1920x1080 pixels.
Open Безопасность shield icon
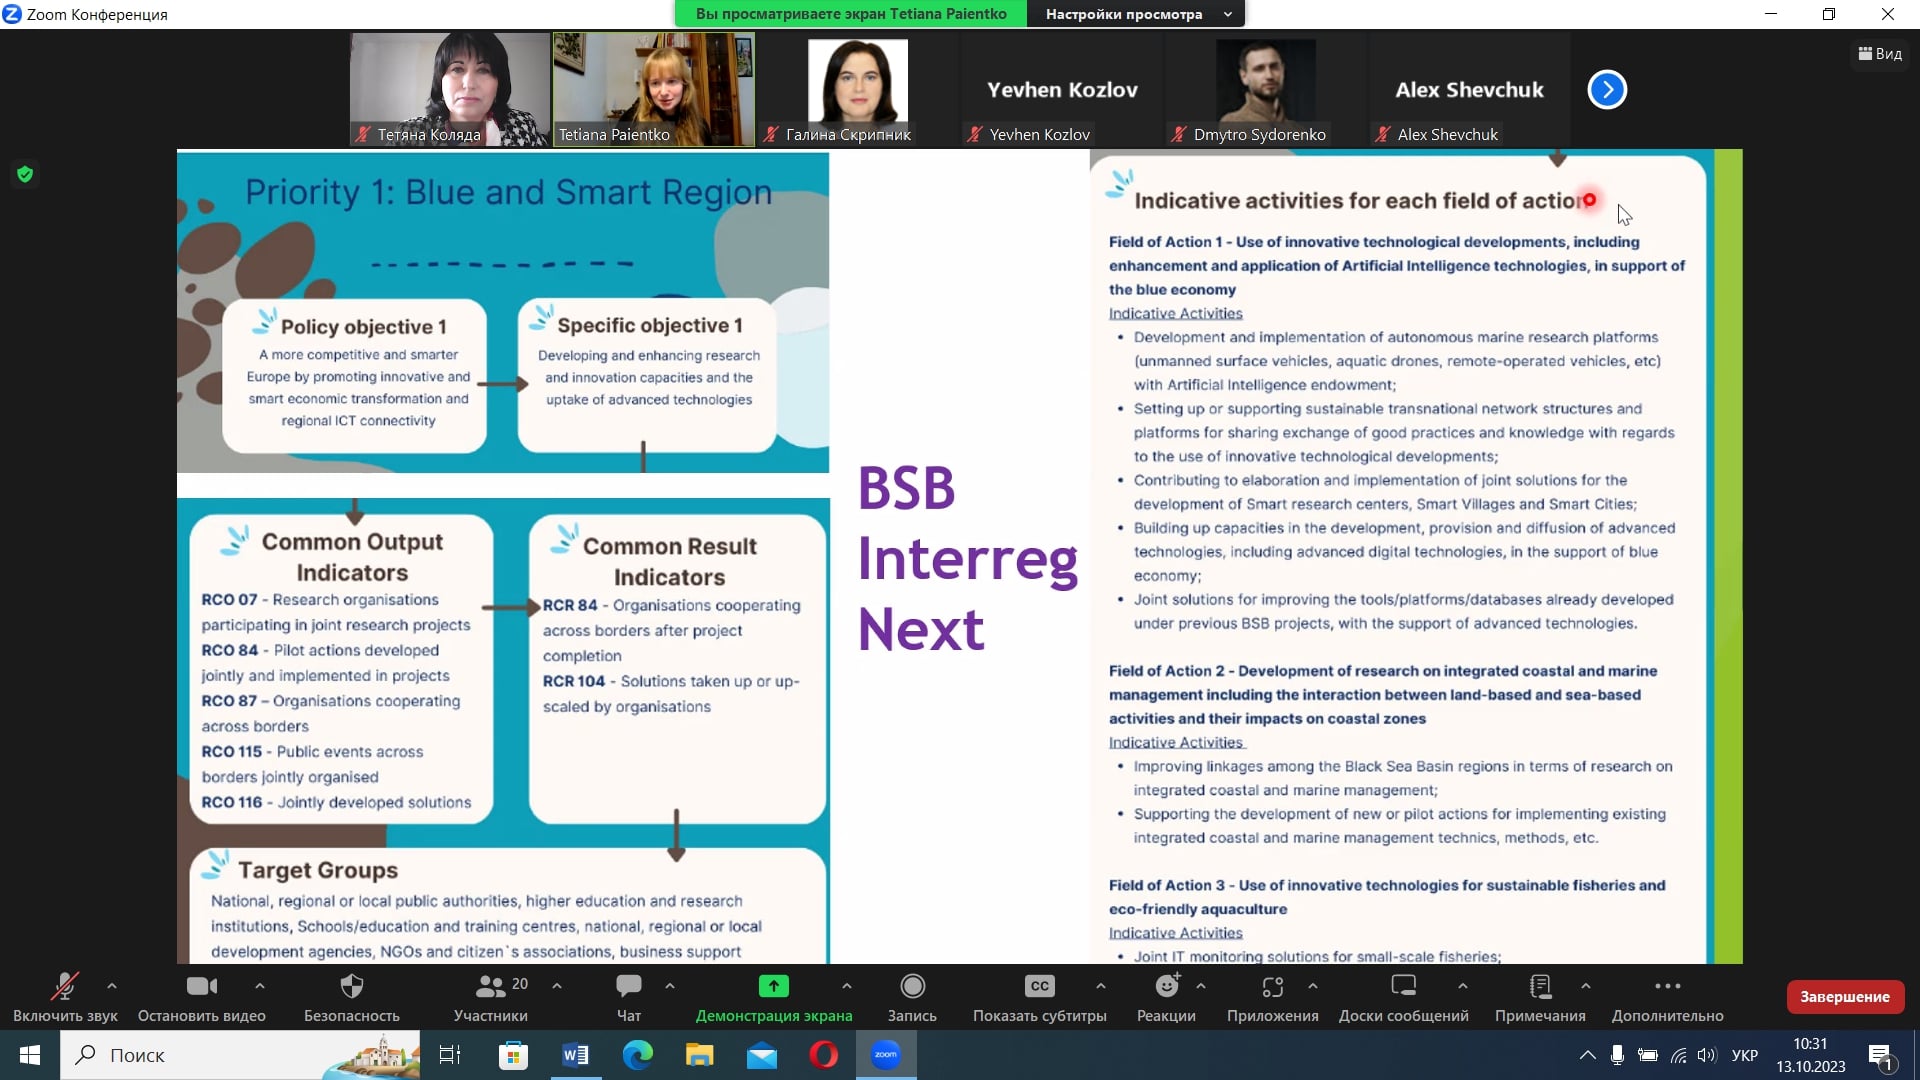352,987
